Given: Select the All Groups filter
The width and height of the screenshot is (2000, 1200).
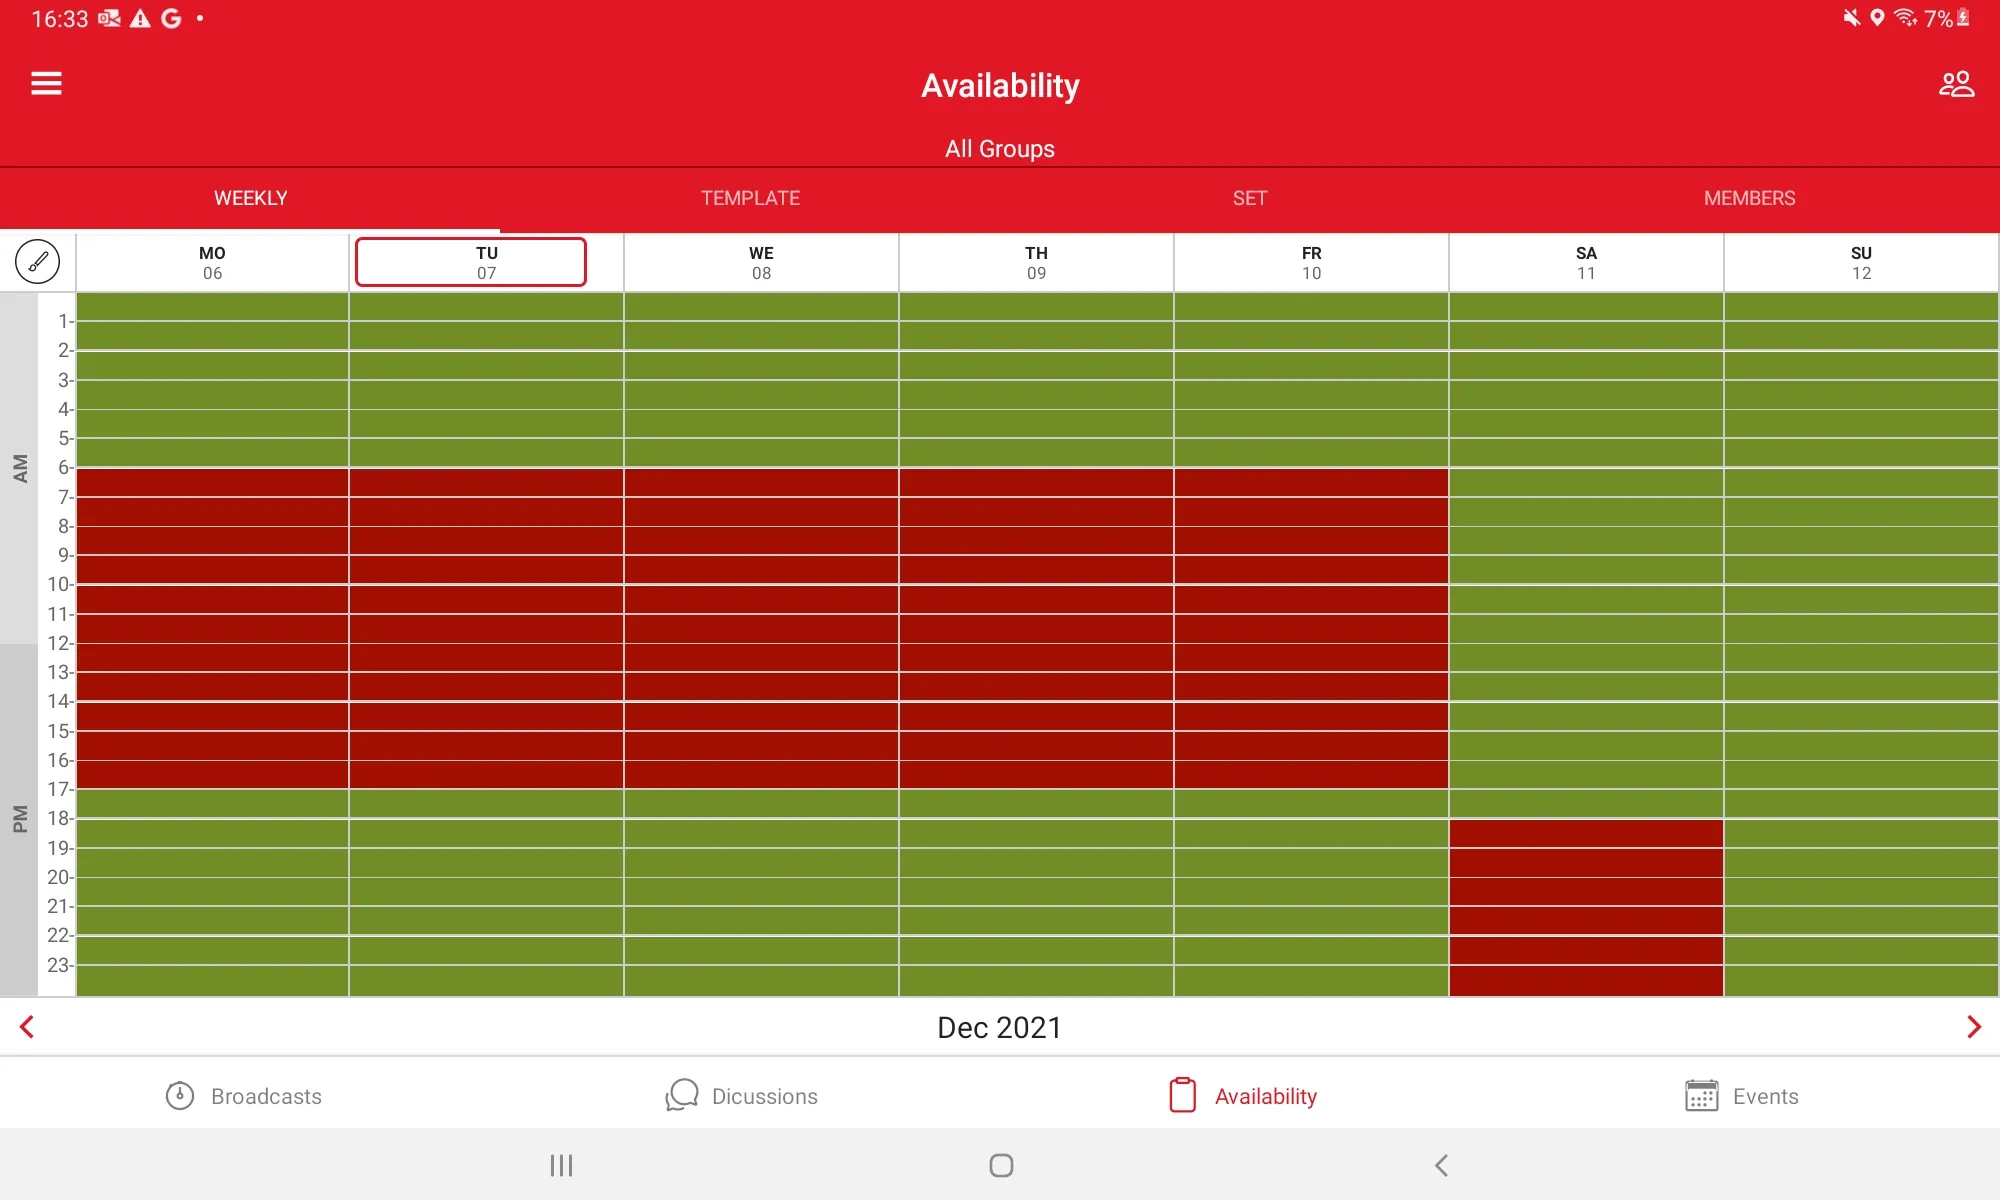Looking at the screenshot, I should pos(1000,149).
